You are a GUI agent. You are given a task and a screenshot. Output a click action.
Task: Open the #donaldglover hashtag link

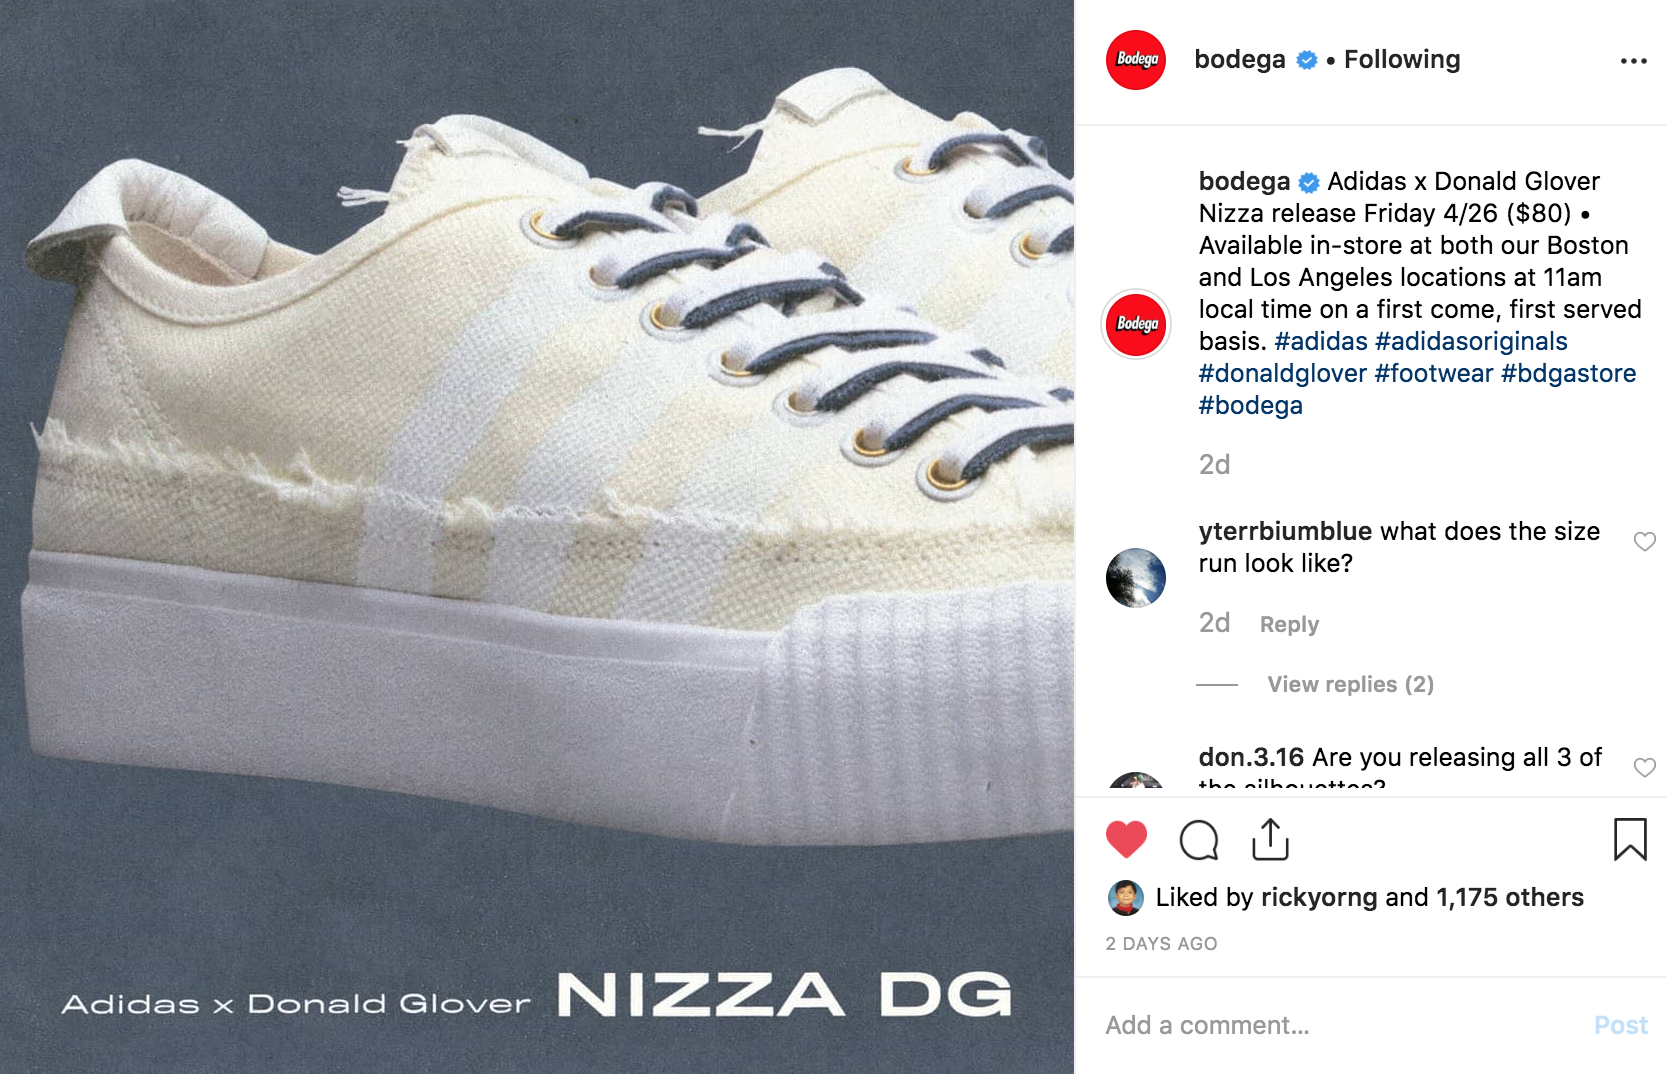point(1282,373)
